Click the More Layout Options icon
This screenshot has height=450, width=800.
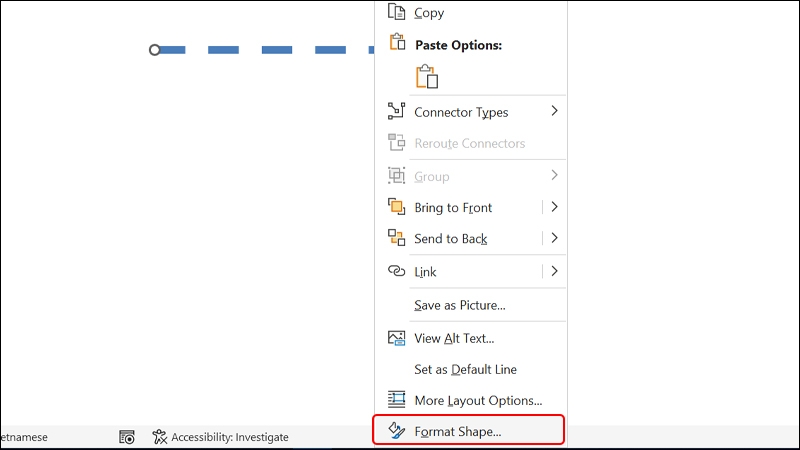pyautogui.click(x=396, y=399)
